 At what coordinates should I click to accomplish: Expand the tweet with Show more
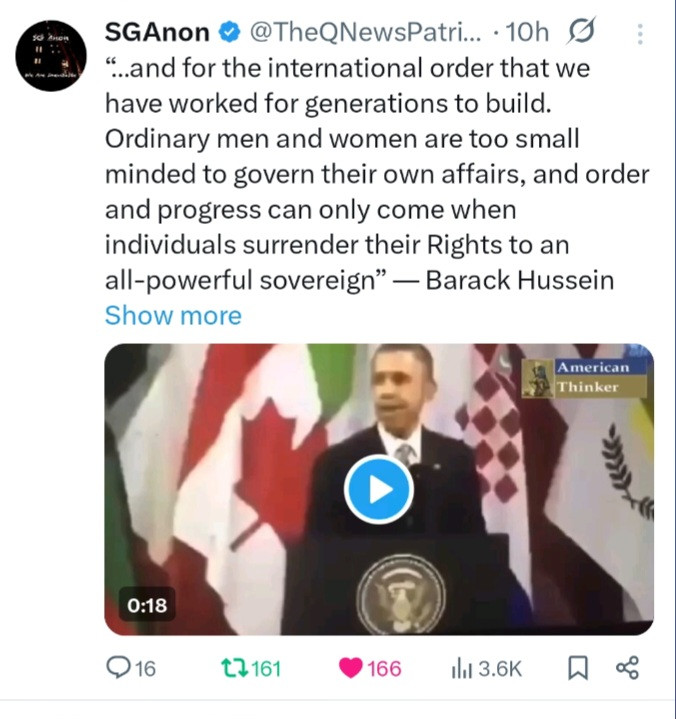pos(173,315)
